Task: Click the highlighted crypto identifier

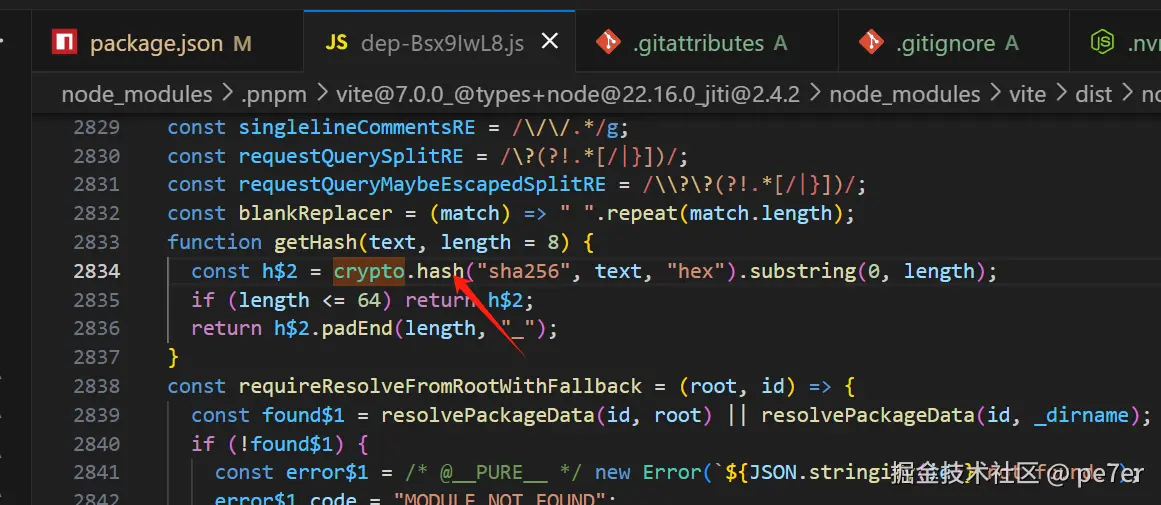Action: pyautogui.click(x=369, y=271)
